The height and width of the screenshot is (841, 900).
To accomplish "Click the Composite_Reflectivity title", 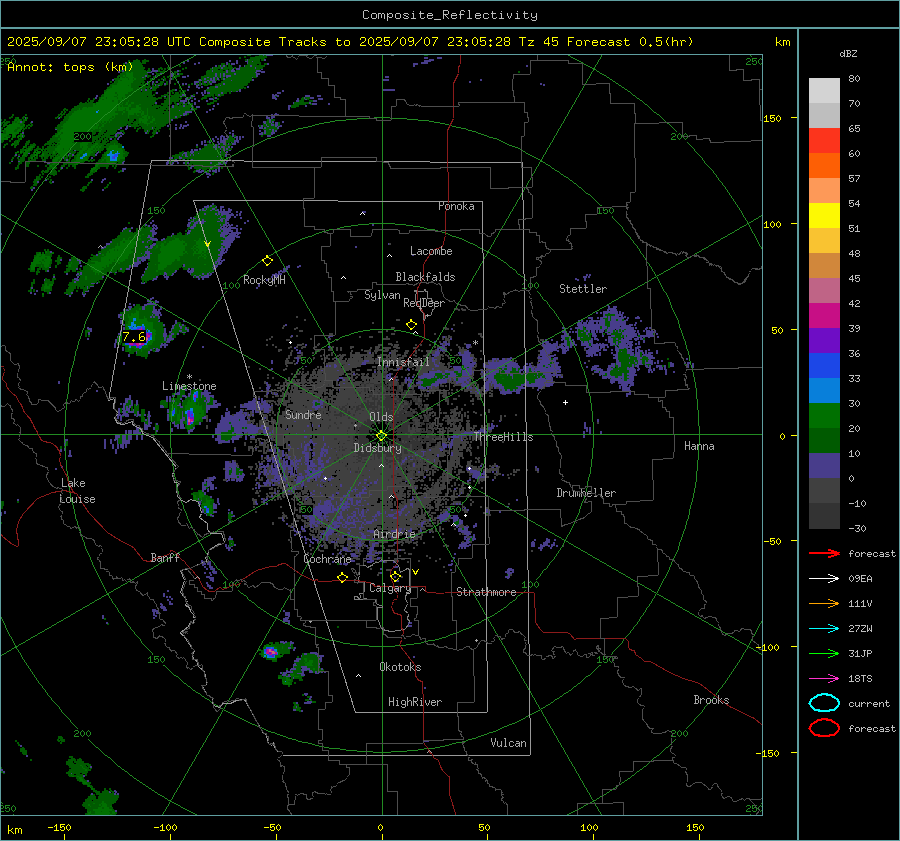I will click(x=449, y=15).
